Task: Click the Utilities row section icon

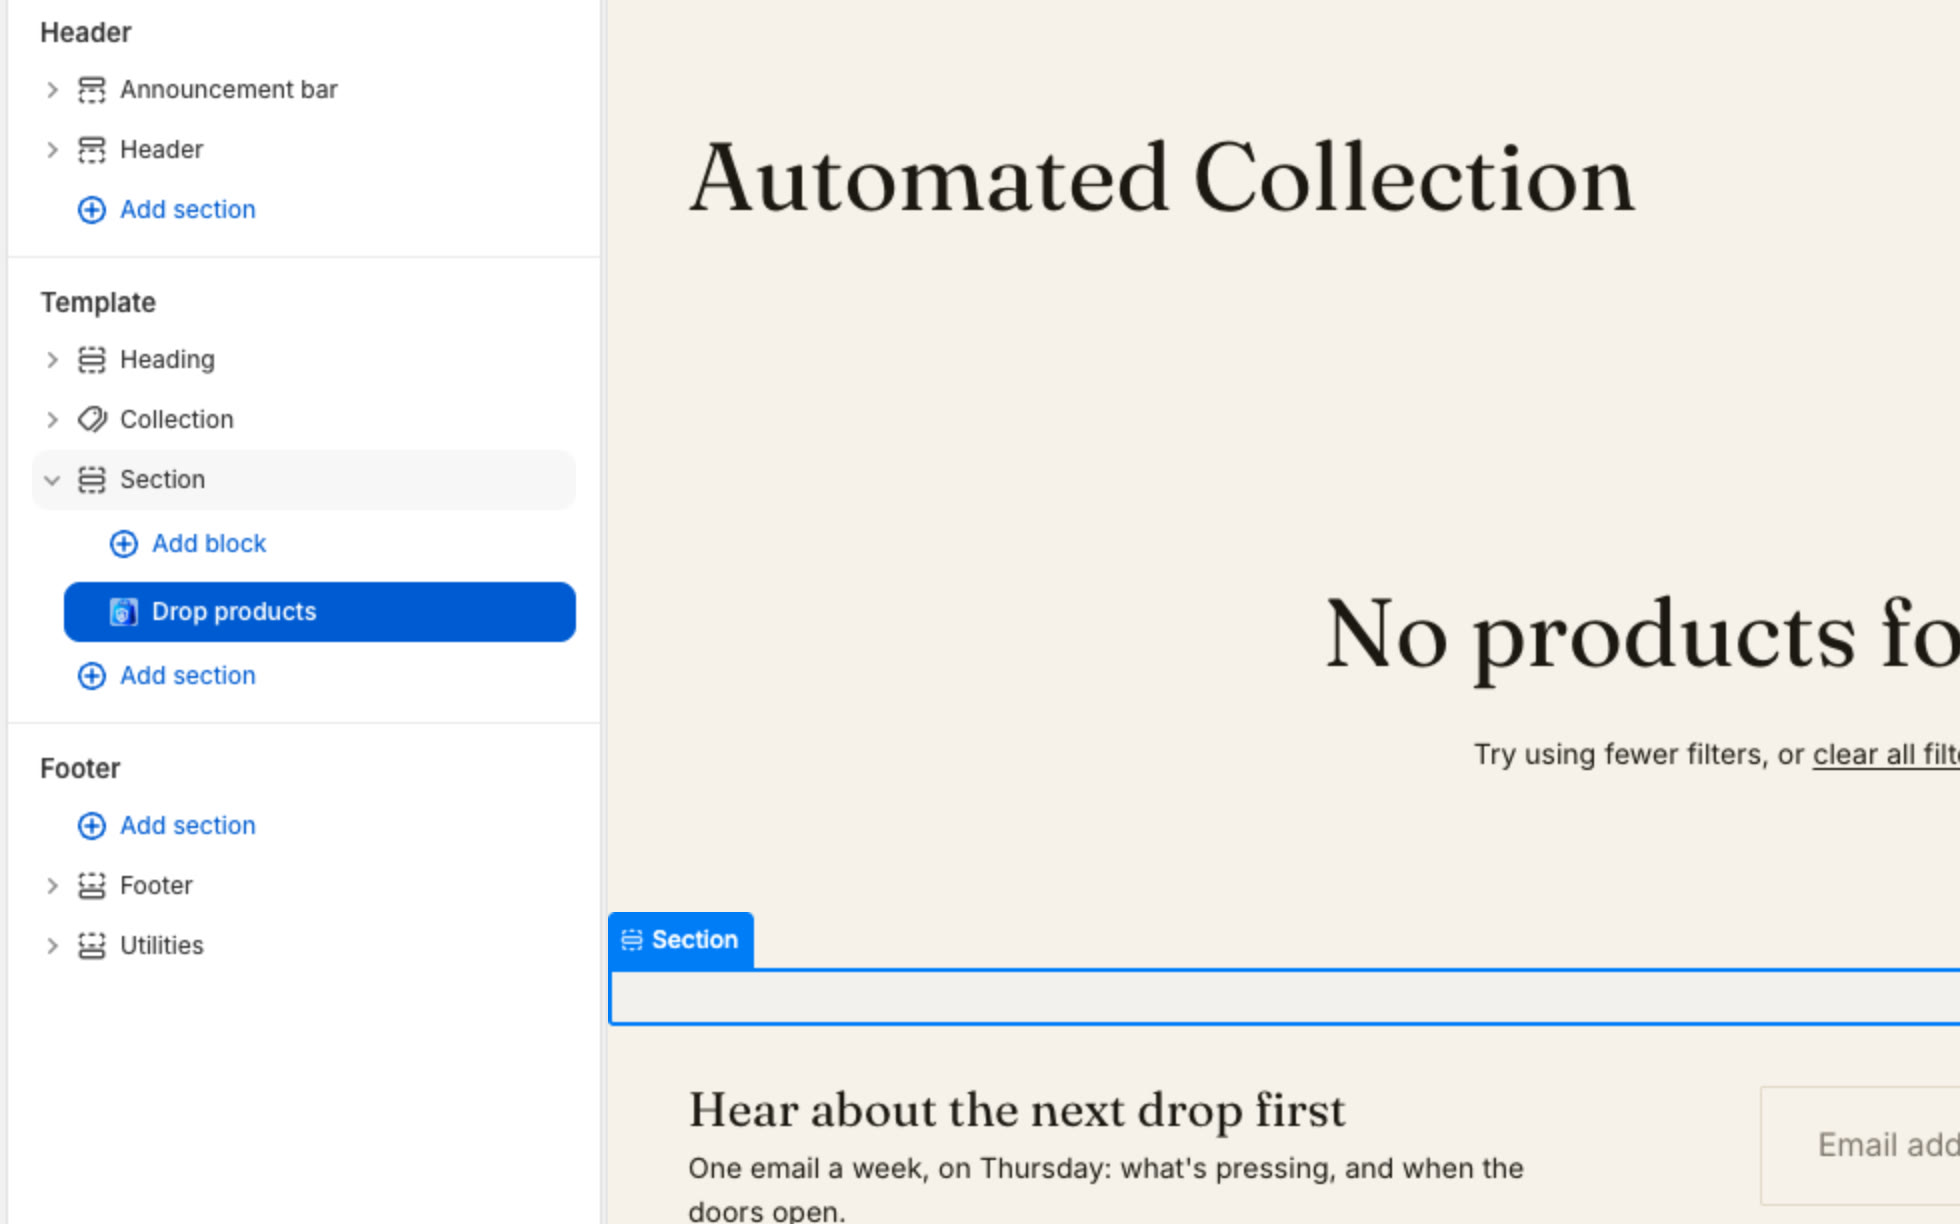Action: (92, 946)
